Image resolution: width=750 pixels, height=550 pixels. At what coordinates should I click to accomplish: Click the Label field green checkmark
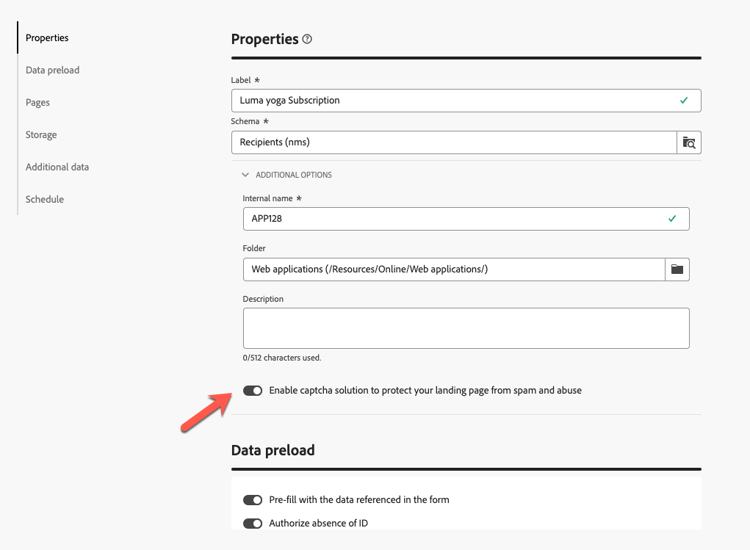tap(684, 101)
